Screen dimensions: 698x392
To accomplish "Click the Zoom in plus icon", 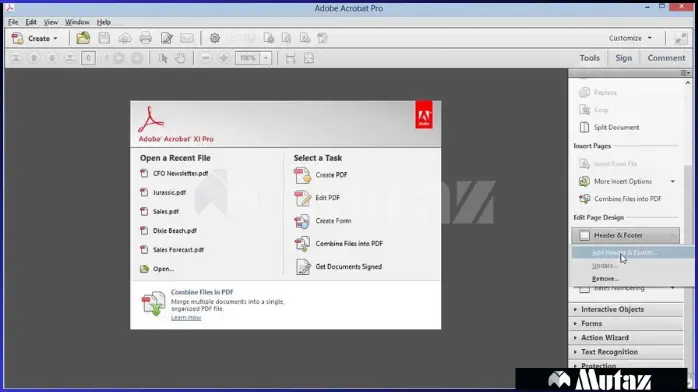I will [x=223, y=58].
